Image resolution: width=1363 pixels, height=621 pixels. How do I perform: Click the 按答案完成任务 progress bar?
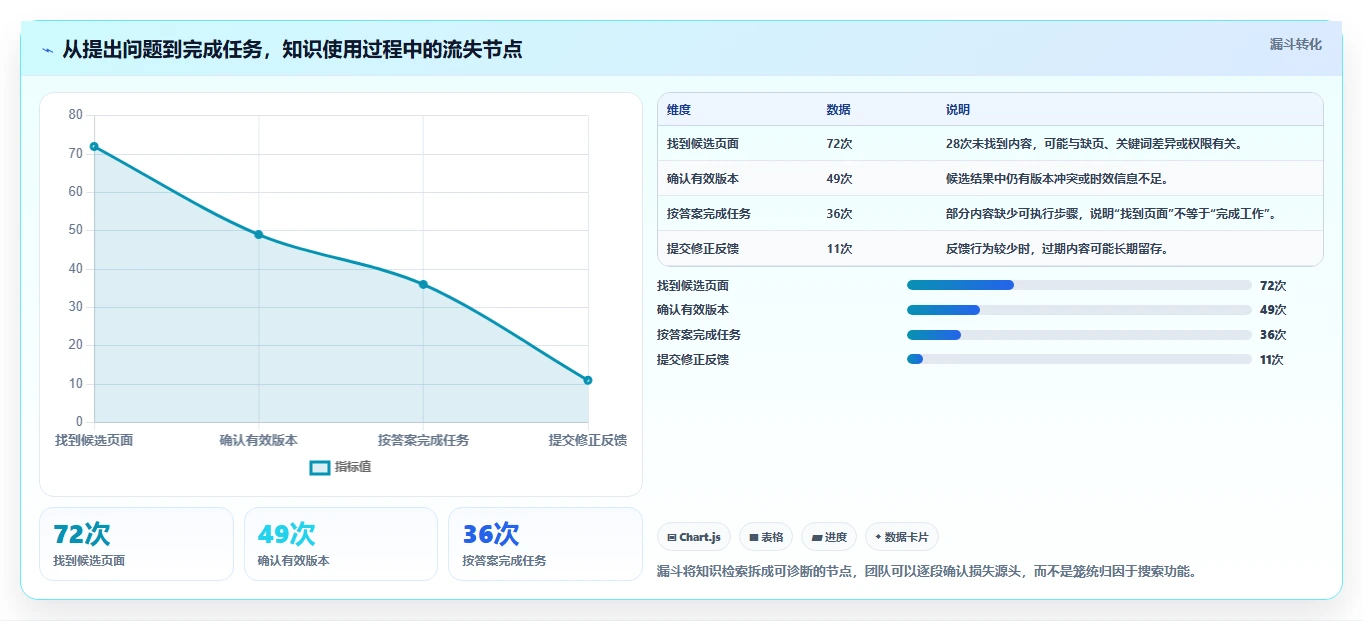coord(1079,335)
